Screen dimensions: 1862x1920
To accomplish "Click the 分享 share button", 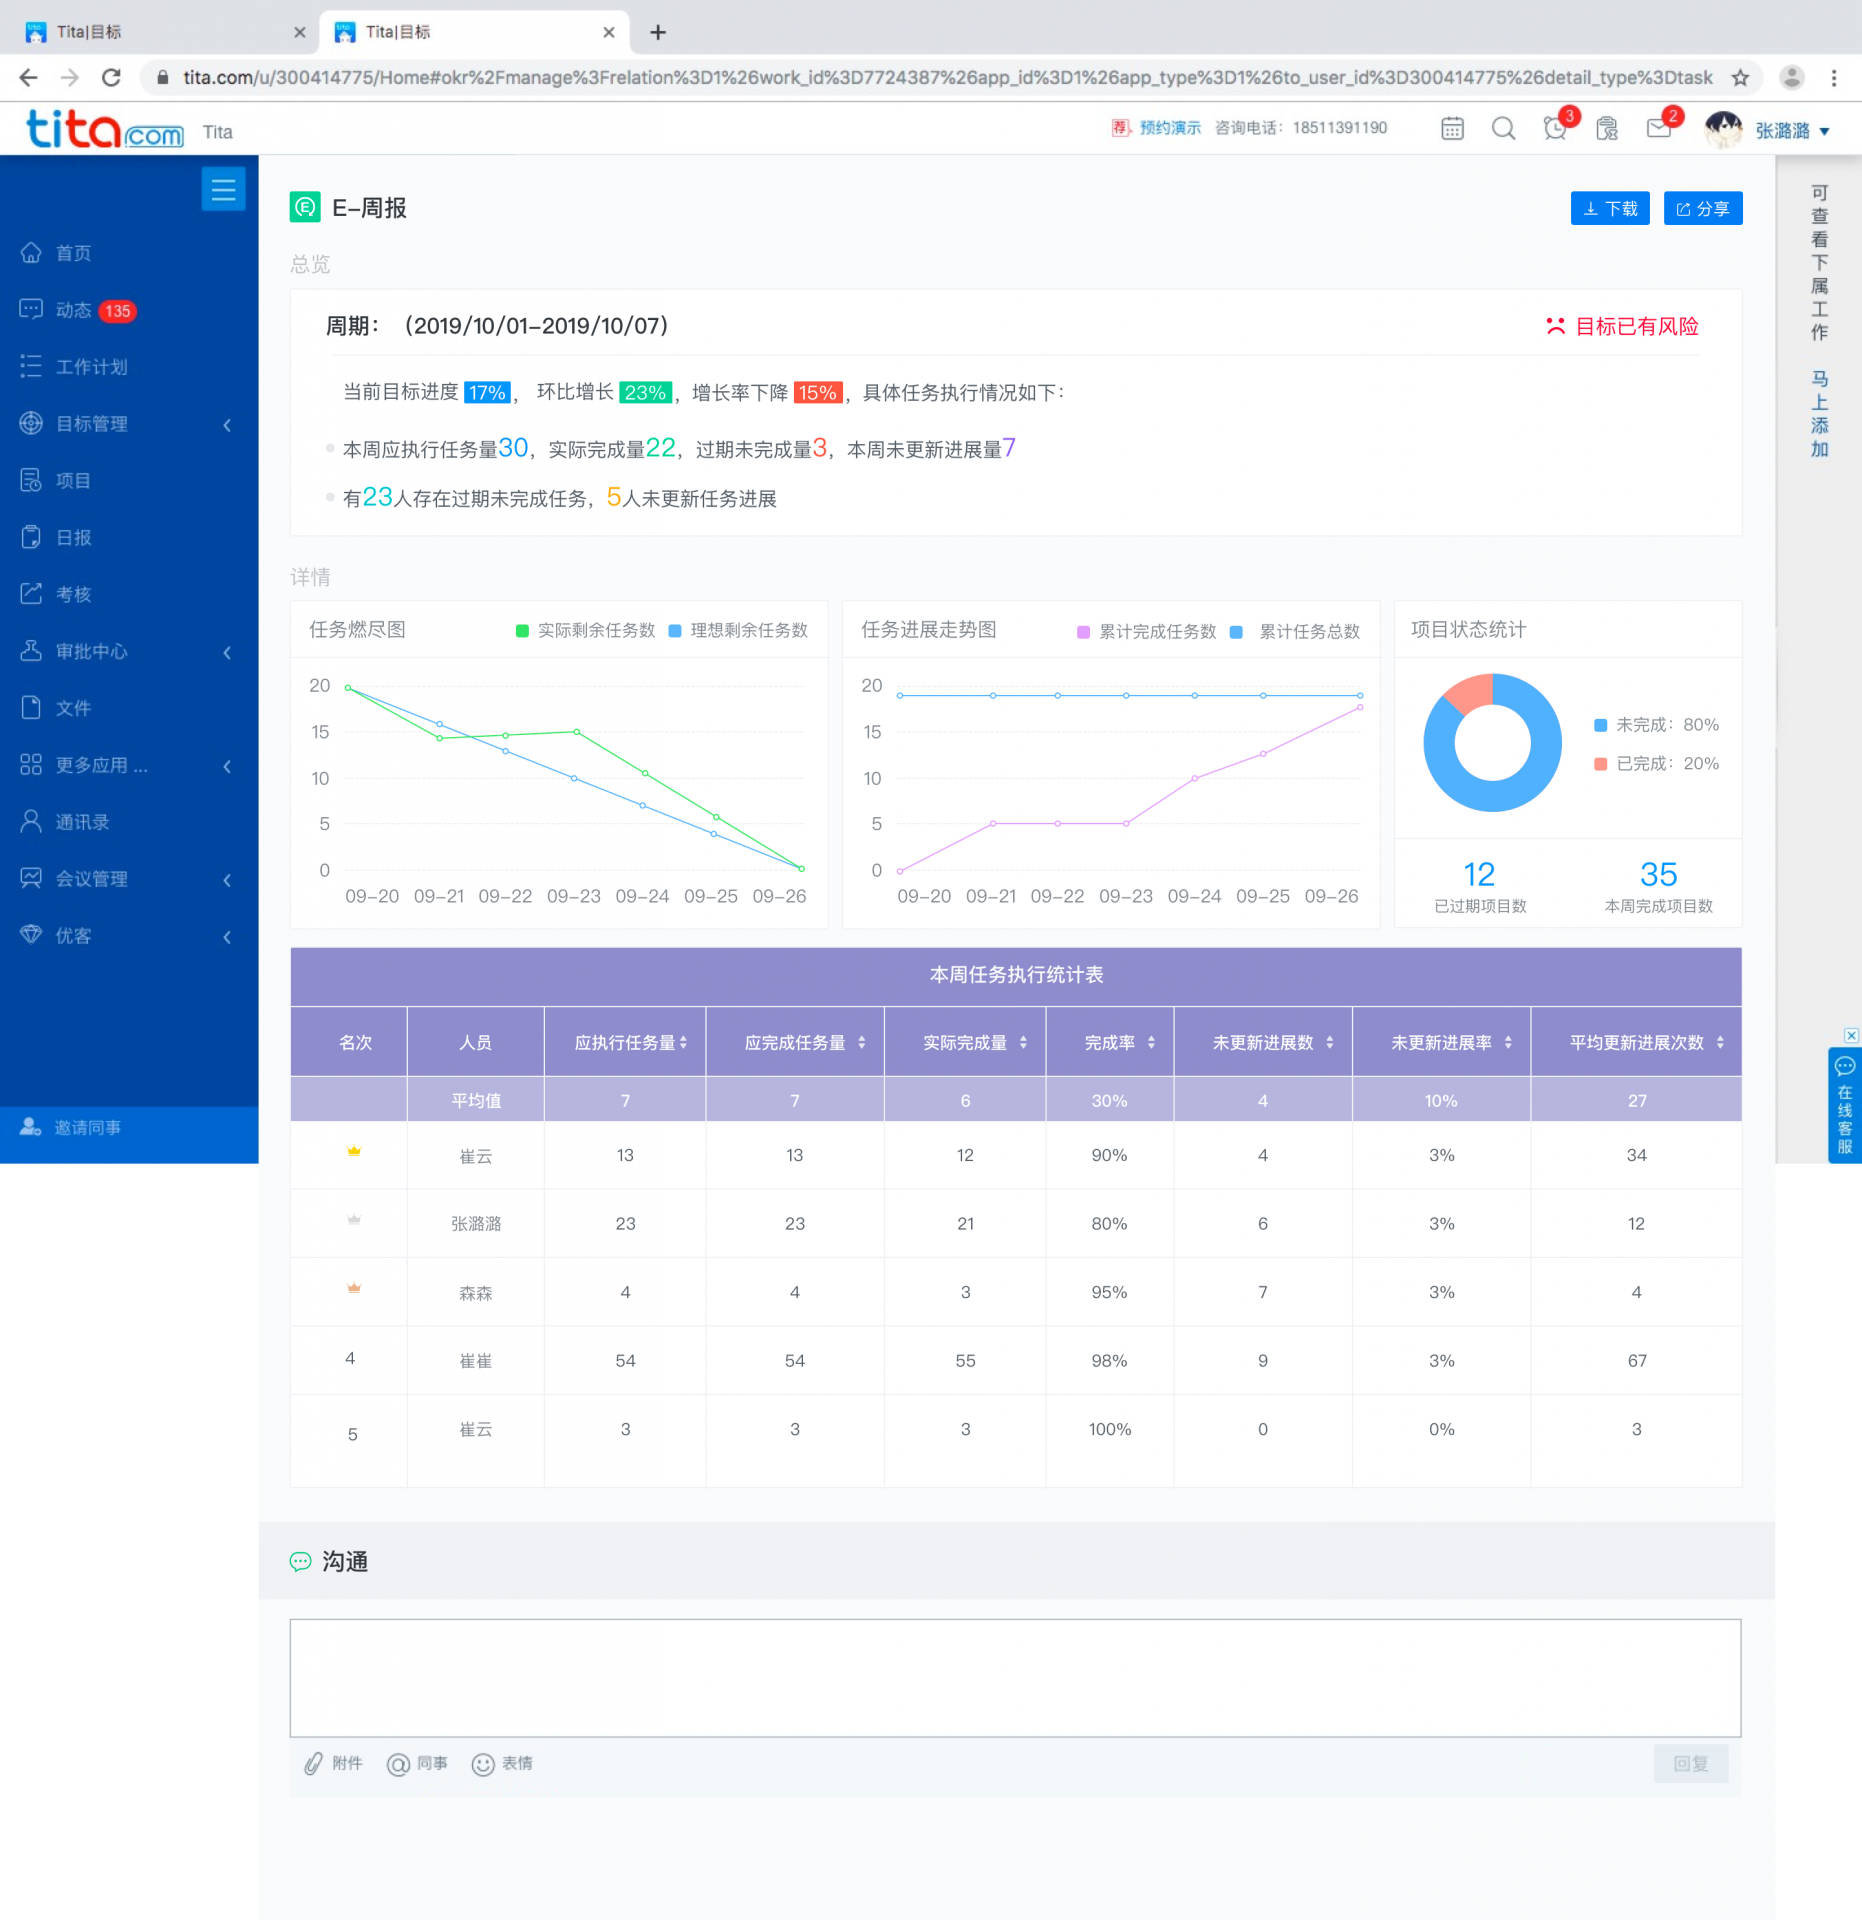I will click(x=1703, y=208).
